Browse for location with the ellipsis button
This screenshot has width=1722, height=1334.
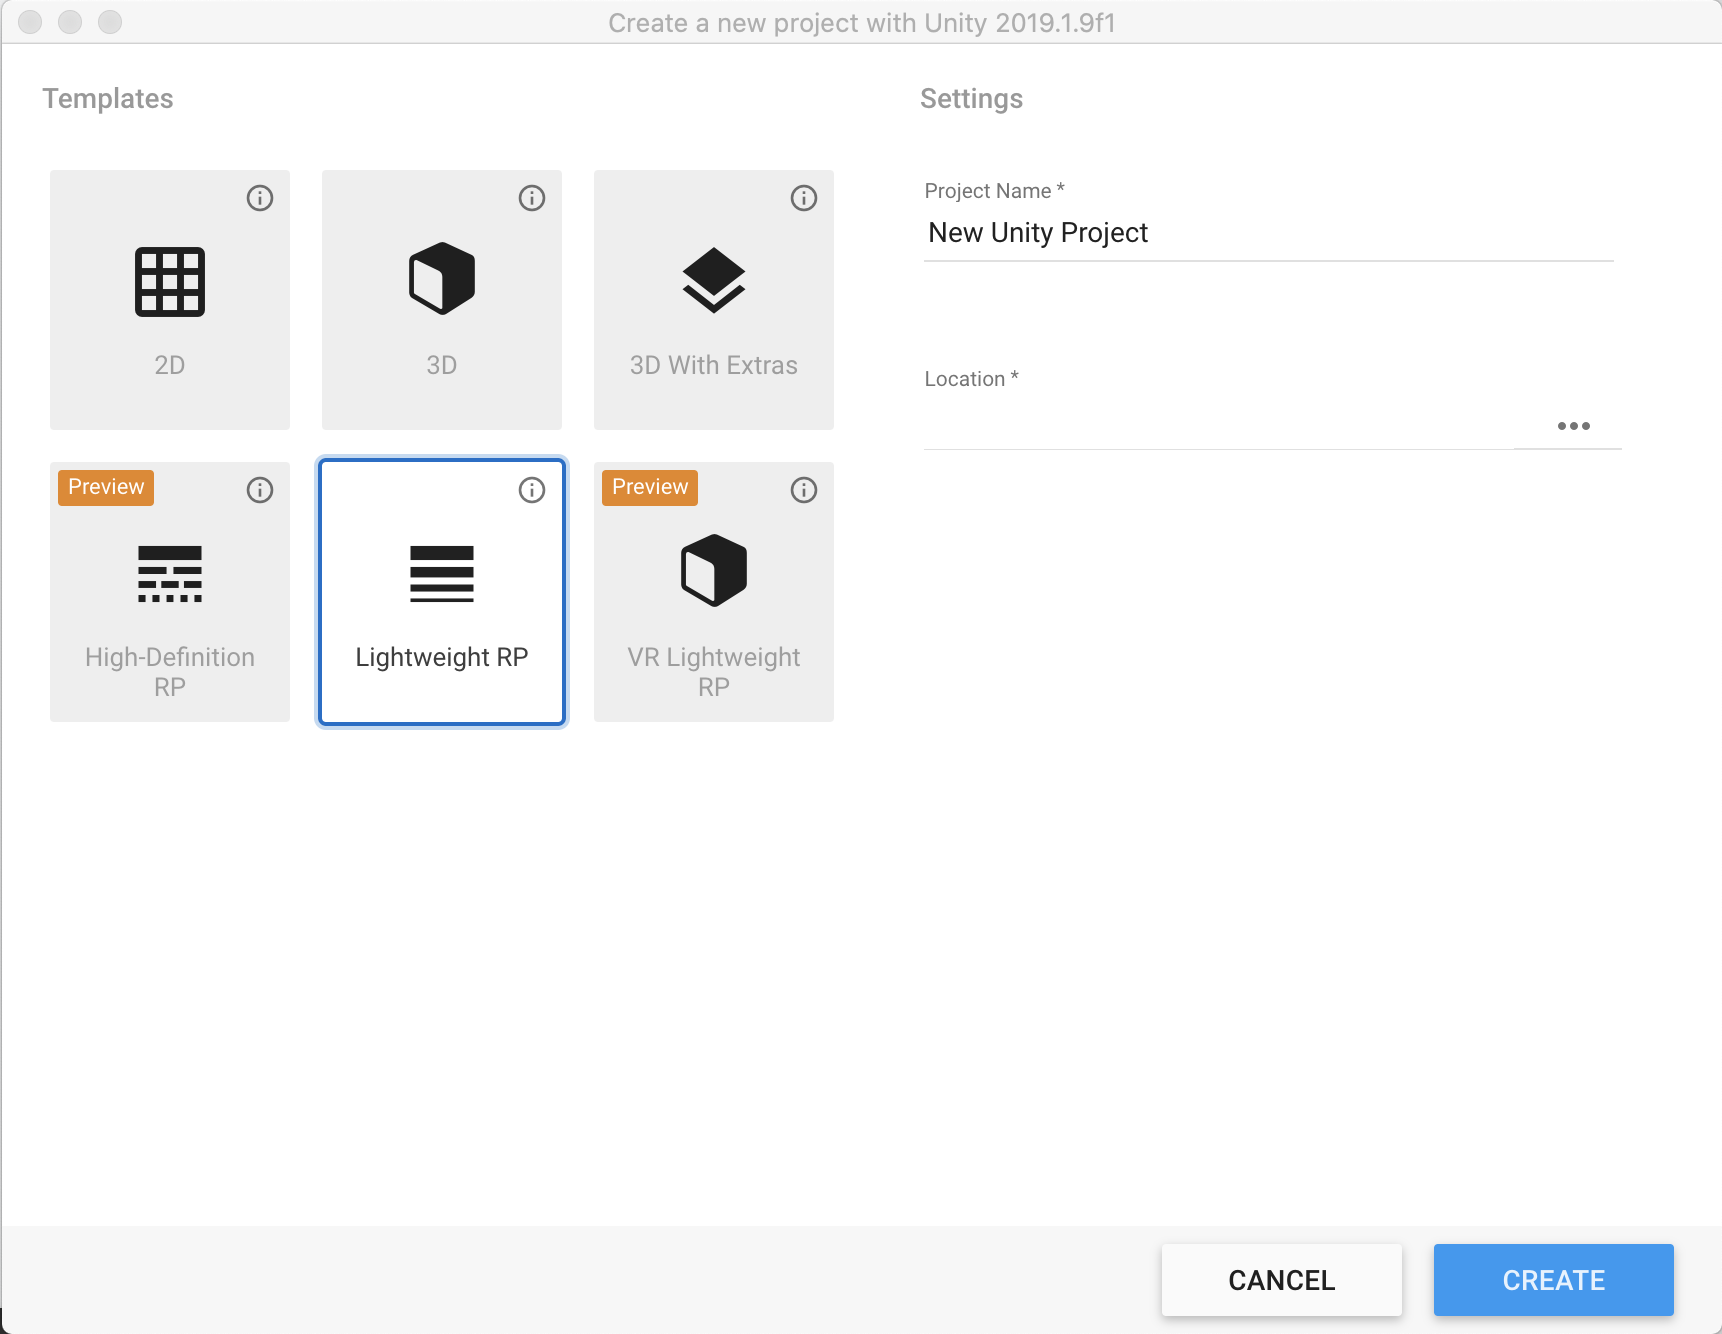click(1573, 426)
